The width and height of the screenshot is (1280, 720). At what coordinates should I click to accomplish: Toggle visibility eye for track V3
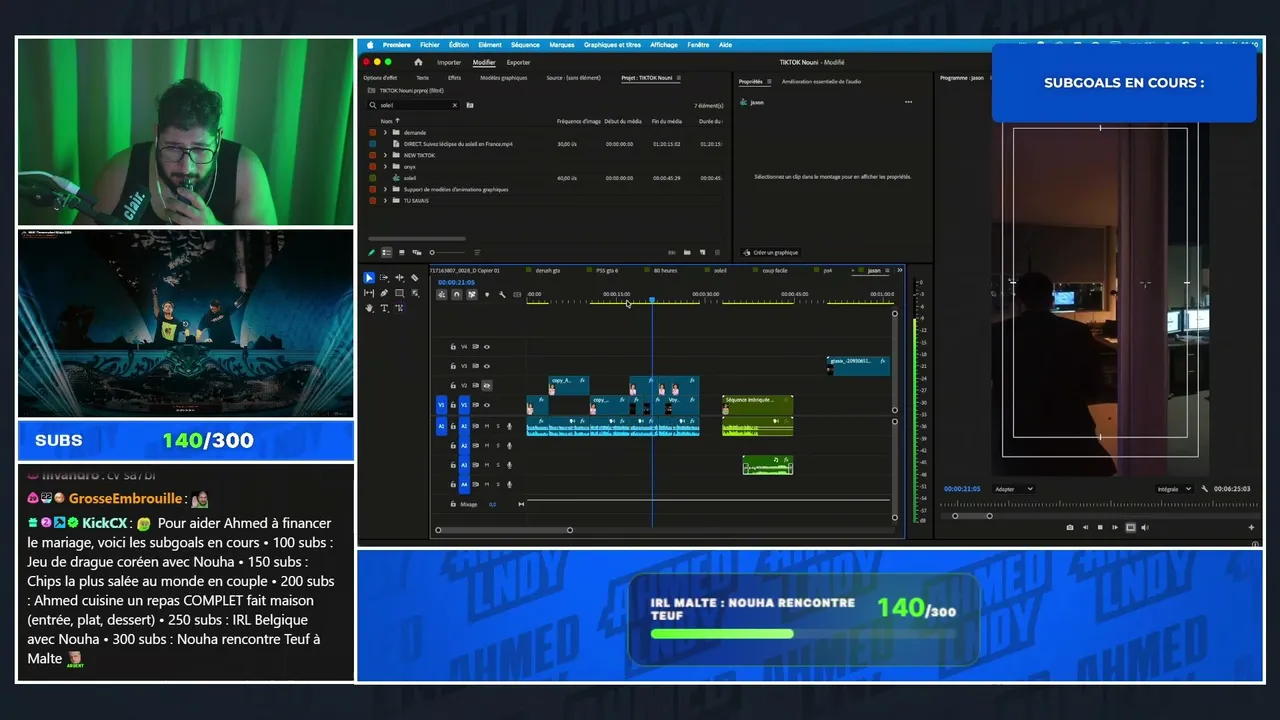click(x=487, y=366)
